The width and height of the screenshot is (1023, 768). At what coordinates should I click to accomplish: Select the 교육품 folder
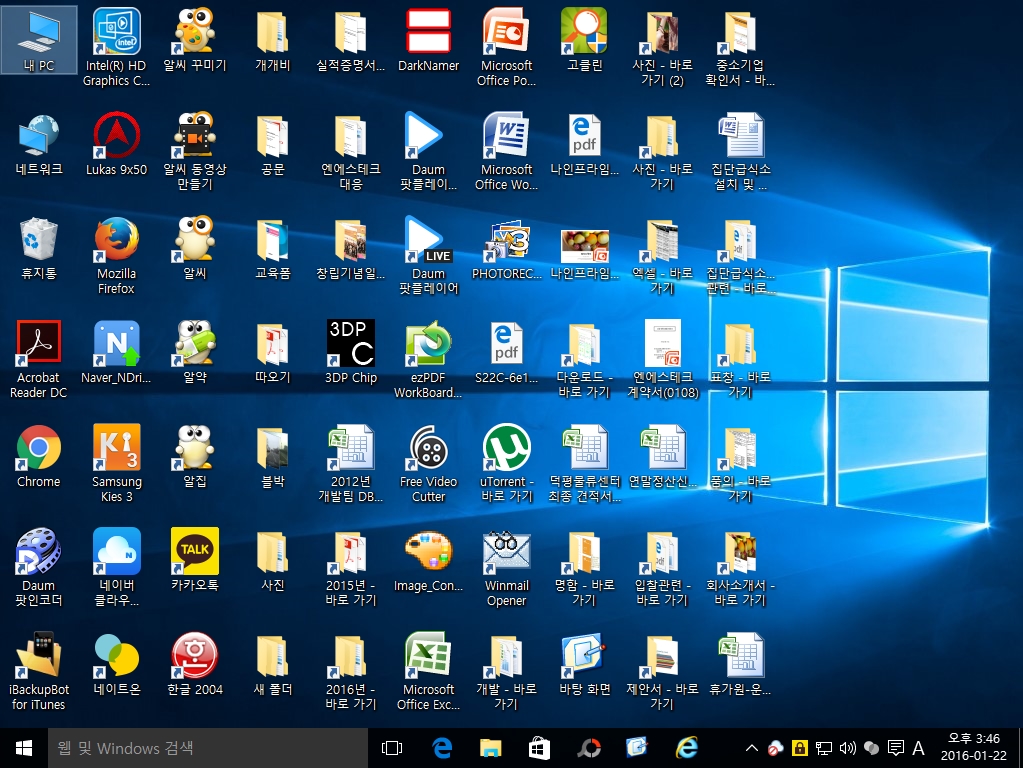click(272, 248)
